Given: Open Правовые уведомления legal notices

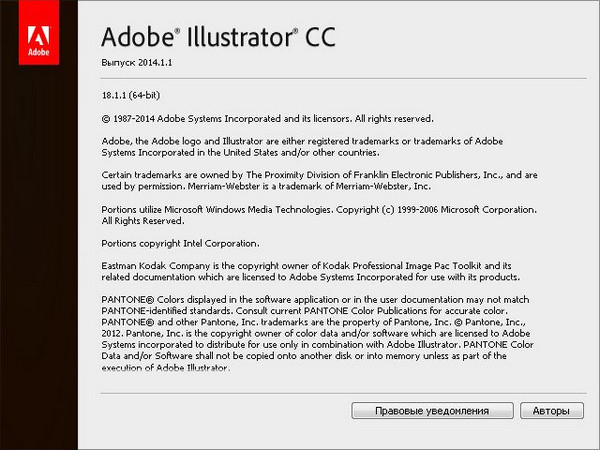Looking at the screenshot, I should point(431,411).
